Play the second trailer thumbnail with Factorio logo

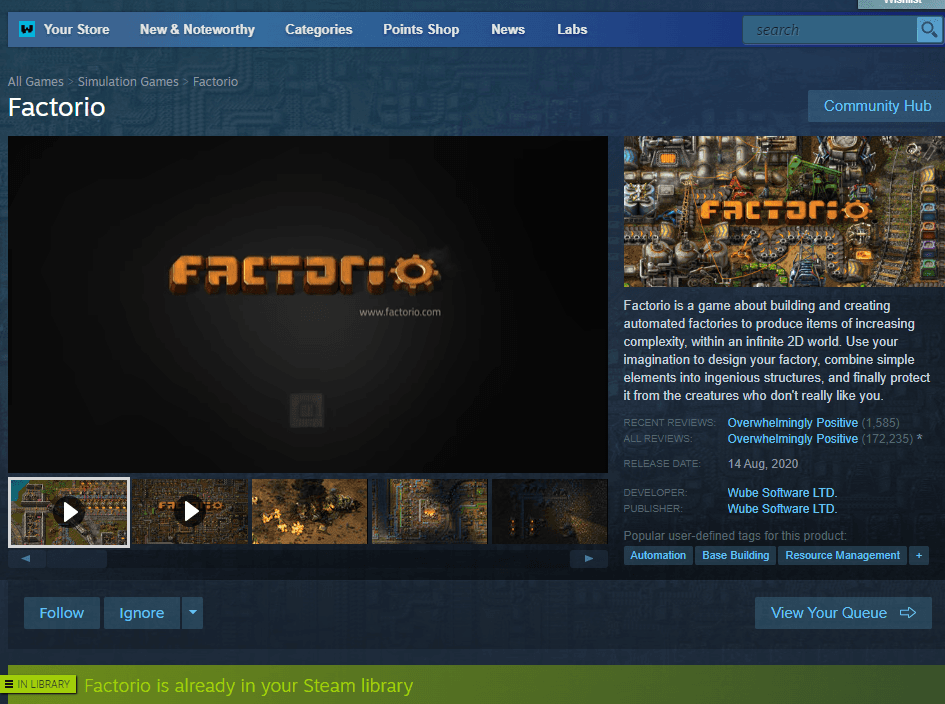coord(190,512)
